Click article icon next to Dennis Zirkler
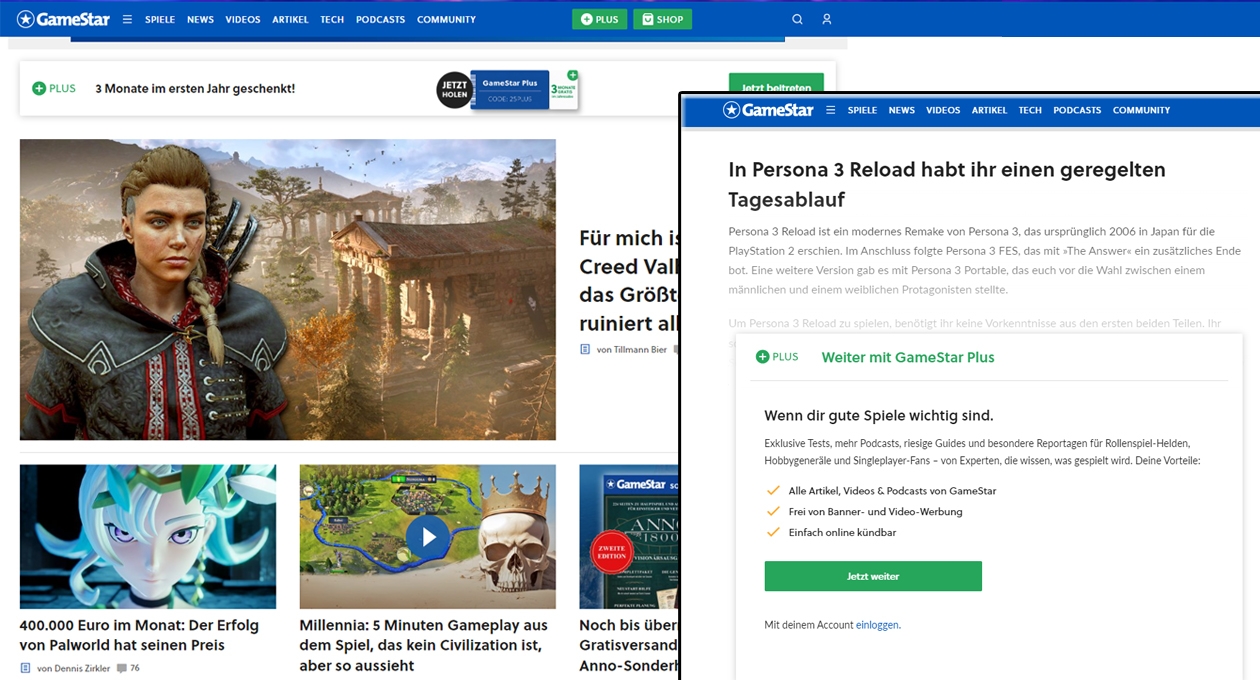 click(25, 668)
